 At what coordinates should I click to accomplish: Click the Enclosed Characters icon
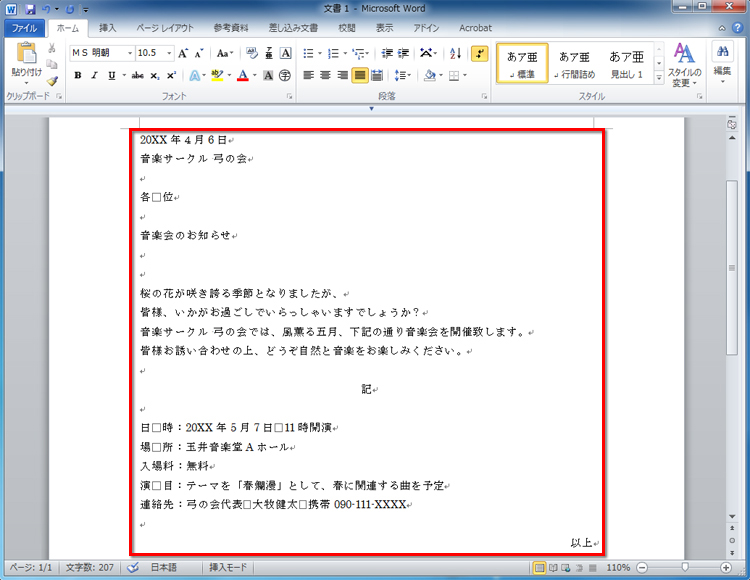coord(285,76)
